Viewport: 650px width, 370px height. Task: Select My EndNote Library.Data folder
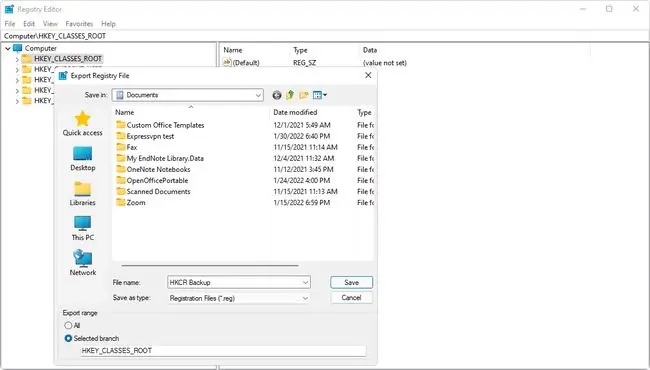(160, 158)
